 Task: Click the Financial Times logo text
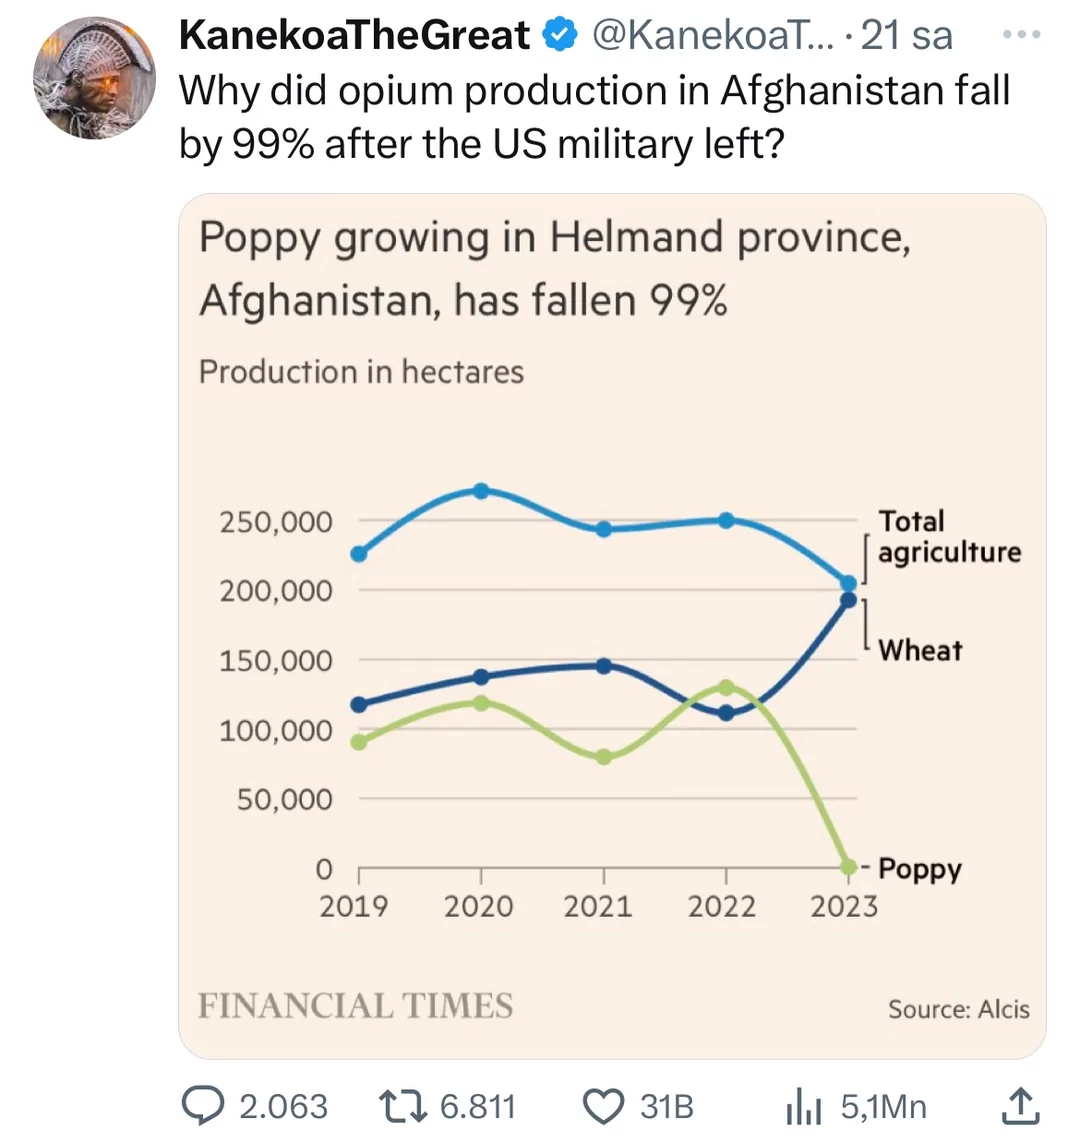356,1005
